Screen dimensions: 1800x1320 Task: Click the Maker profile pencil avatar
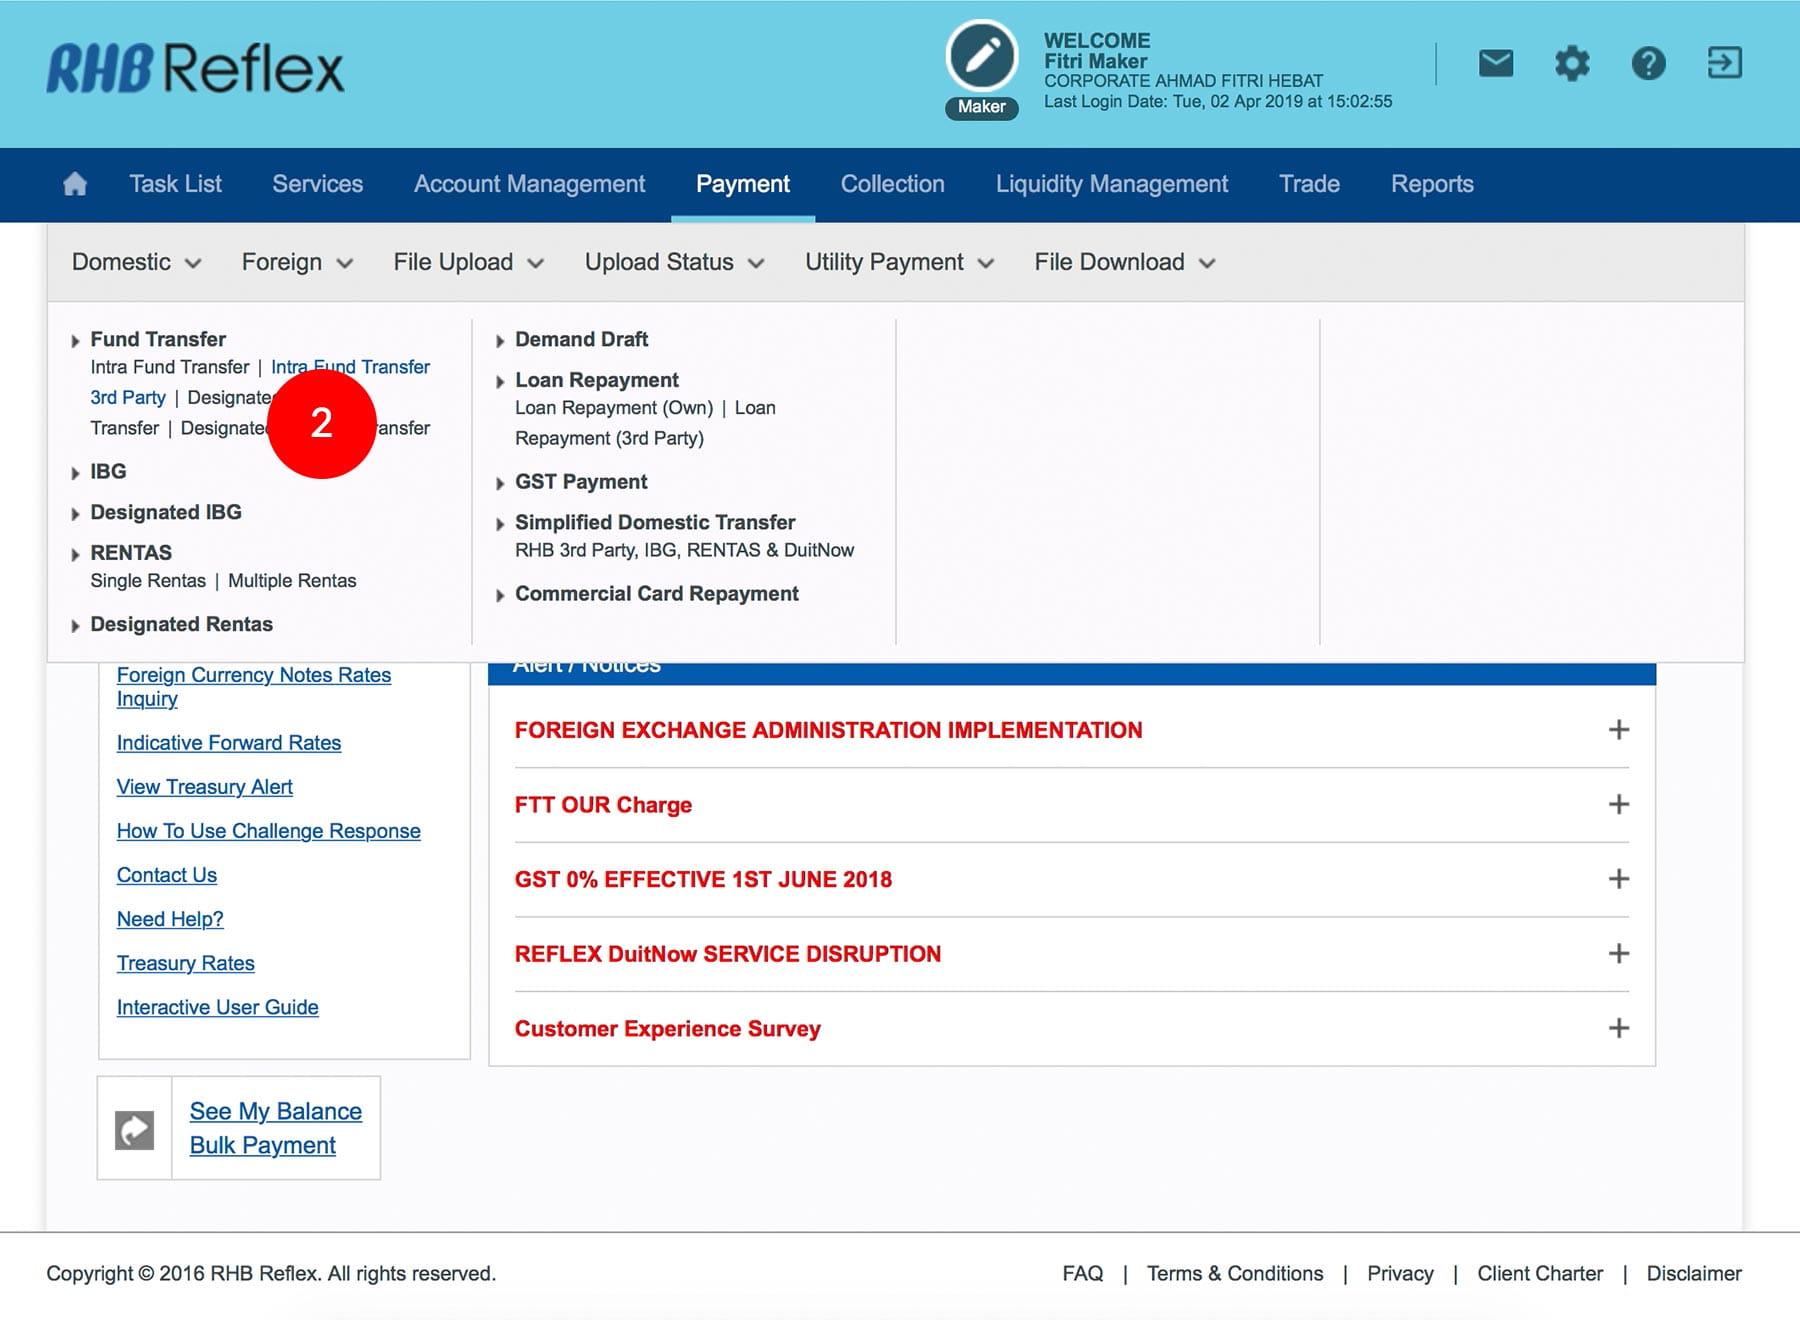[981, 58]
